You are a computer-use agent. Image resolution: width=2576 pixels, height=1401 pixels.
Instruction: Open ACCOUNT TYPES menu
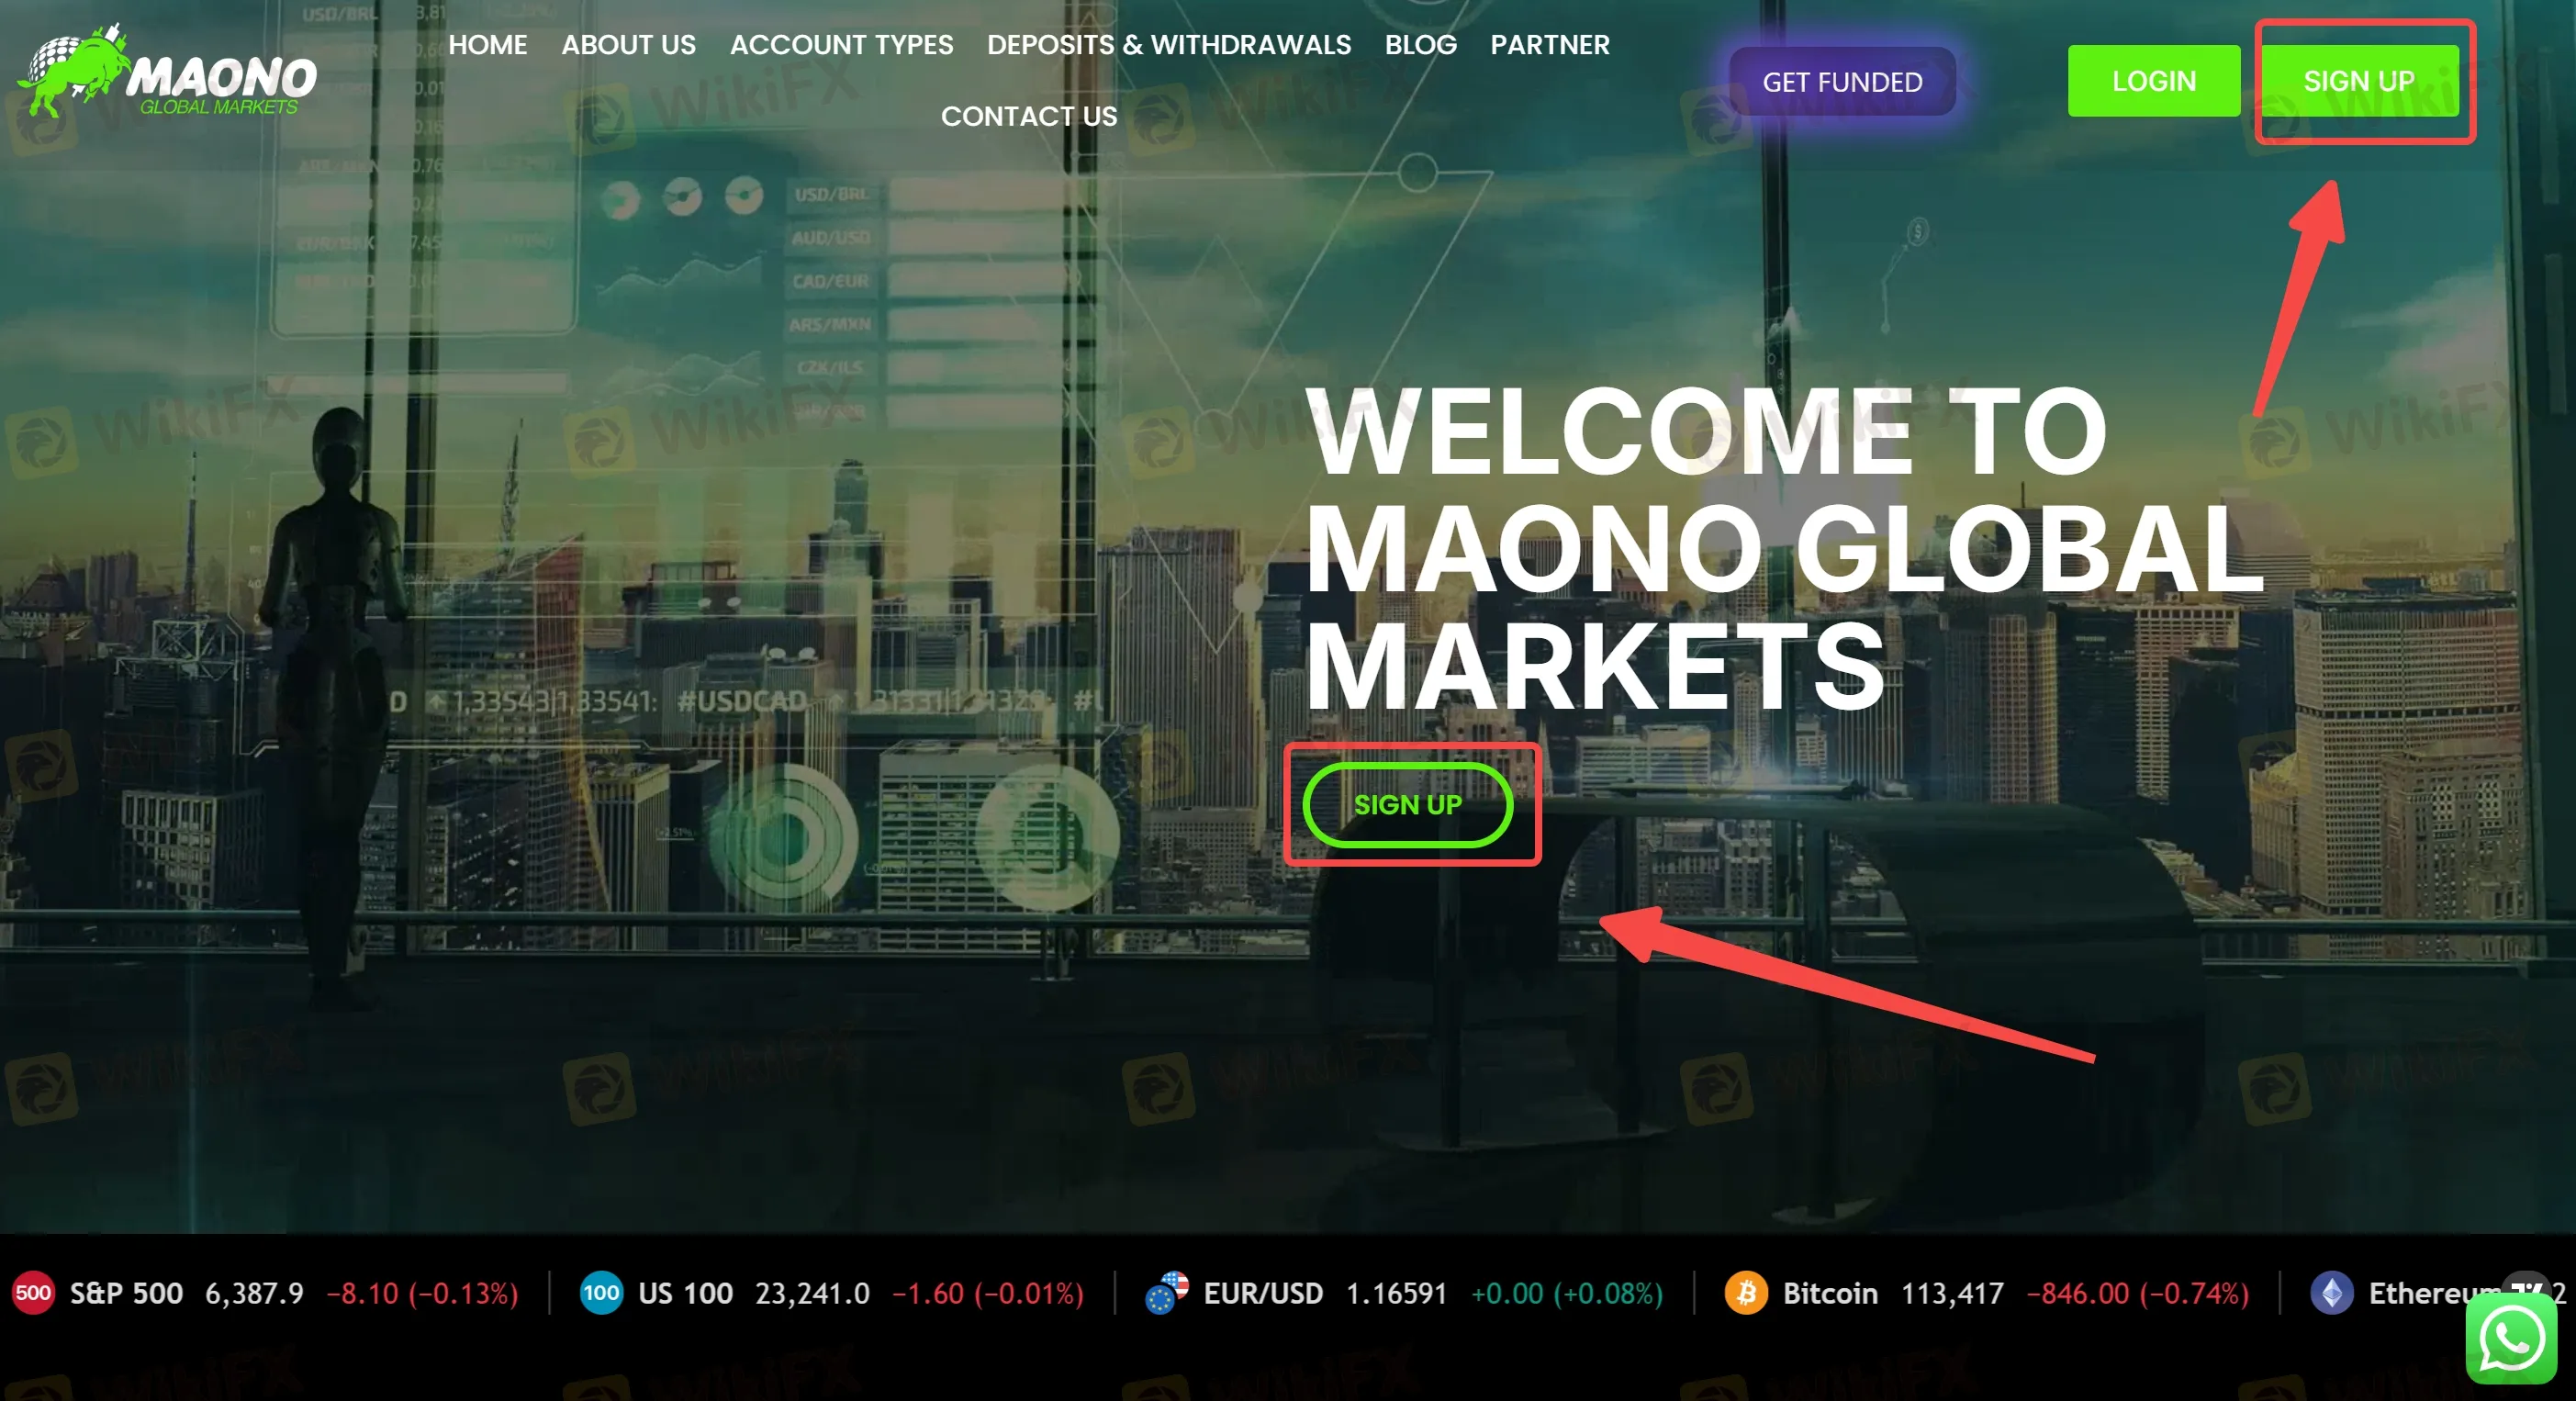841,45
